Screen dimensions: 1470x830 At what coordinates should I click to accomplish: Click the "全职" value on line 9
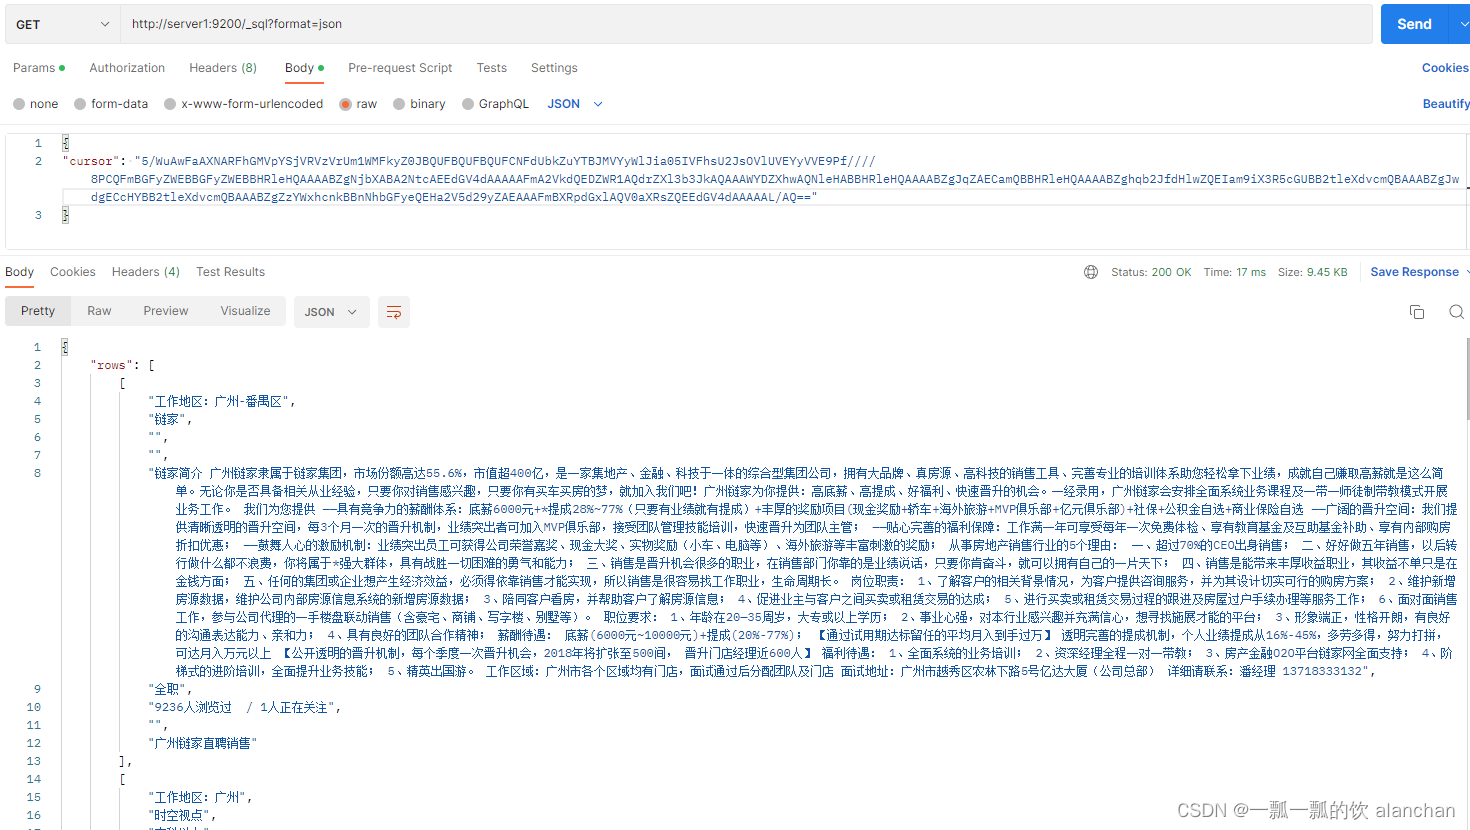(167, 689)
